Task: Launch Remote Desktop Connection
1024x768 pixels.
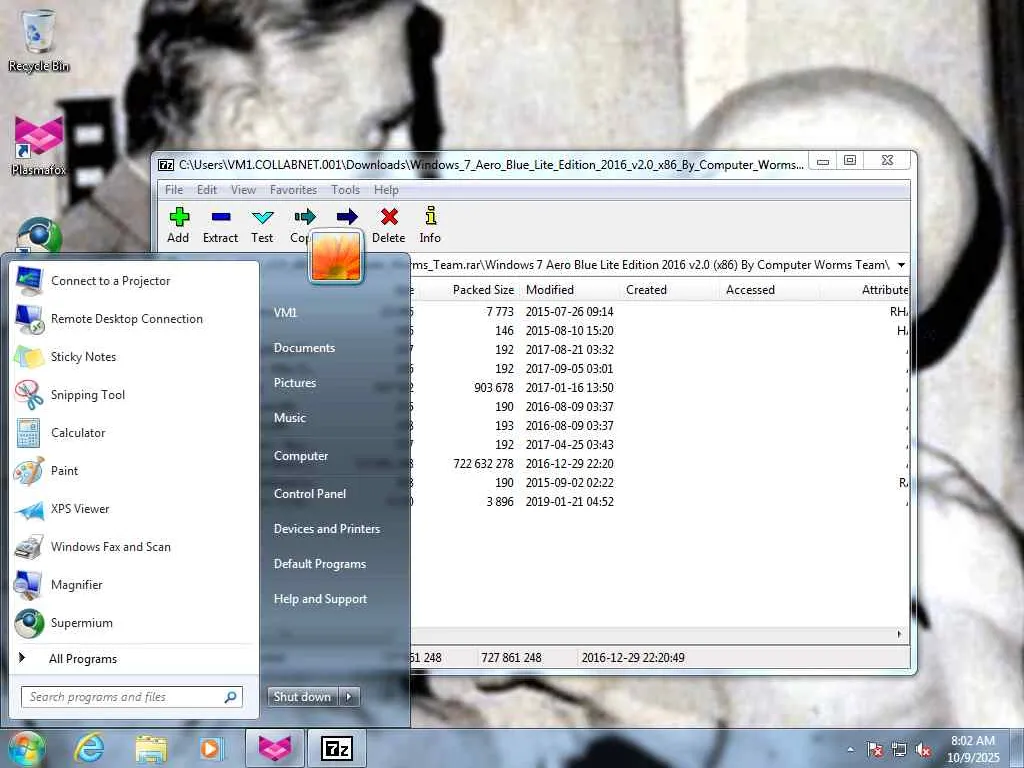Action: (134, 319)
